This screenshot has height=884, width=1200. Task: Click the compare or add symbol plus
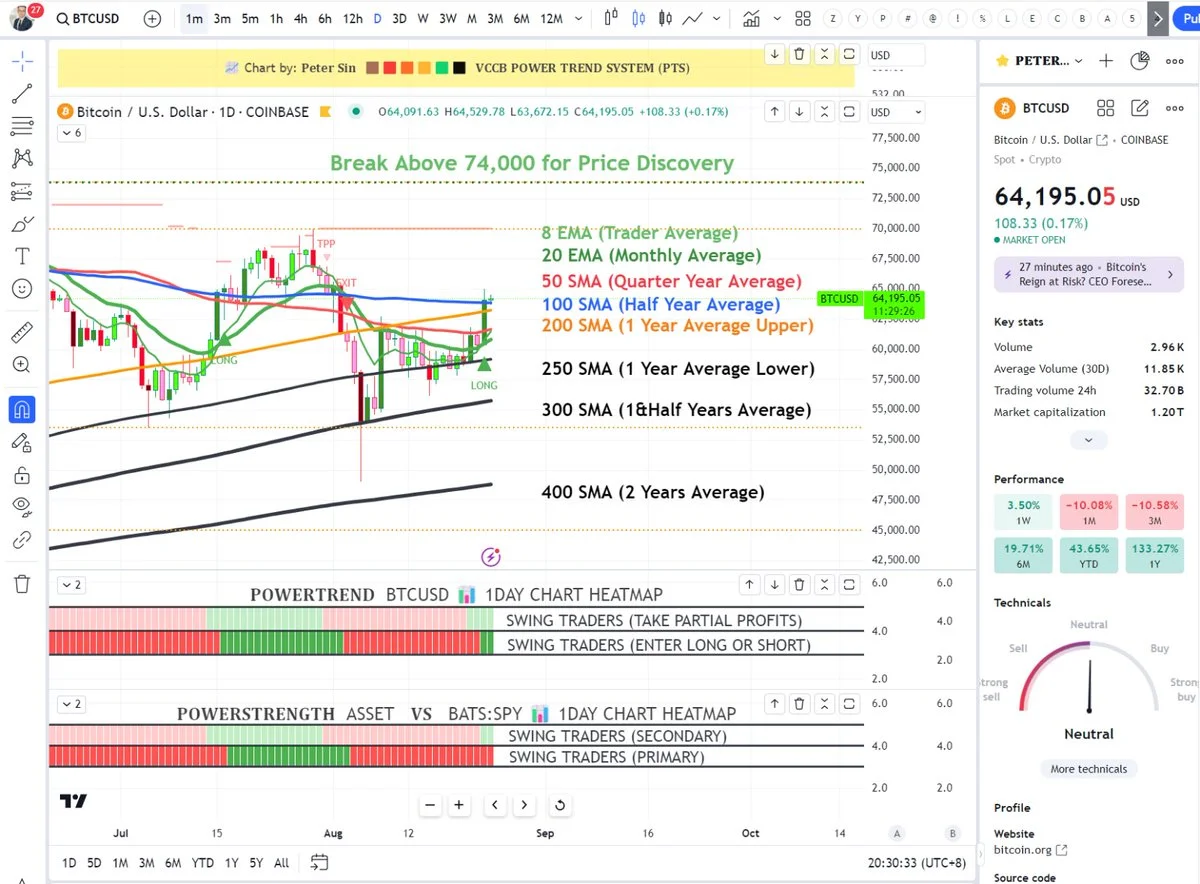pos(152,18)
